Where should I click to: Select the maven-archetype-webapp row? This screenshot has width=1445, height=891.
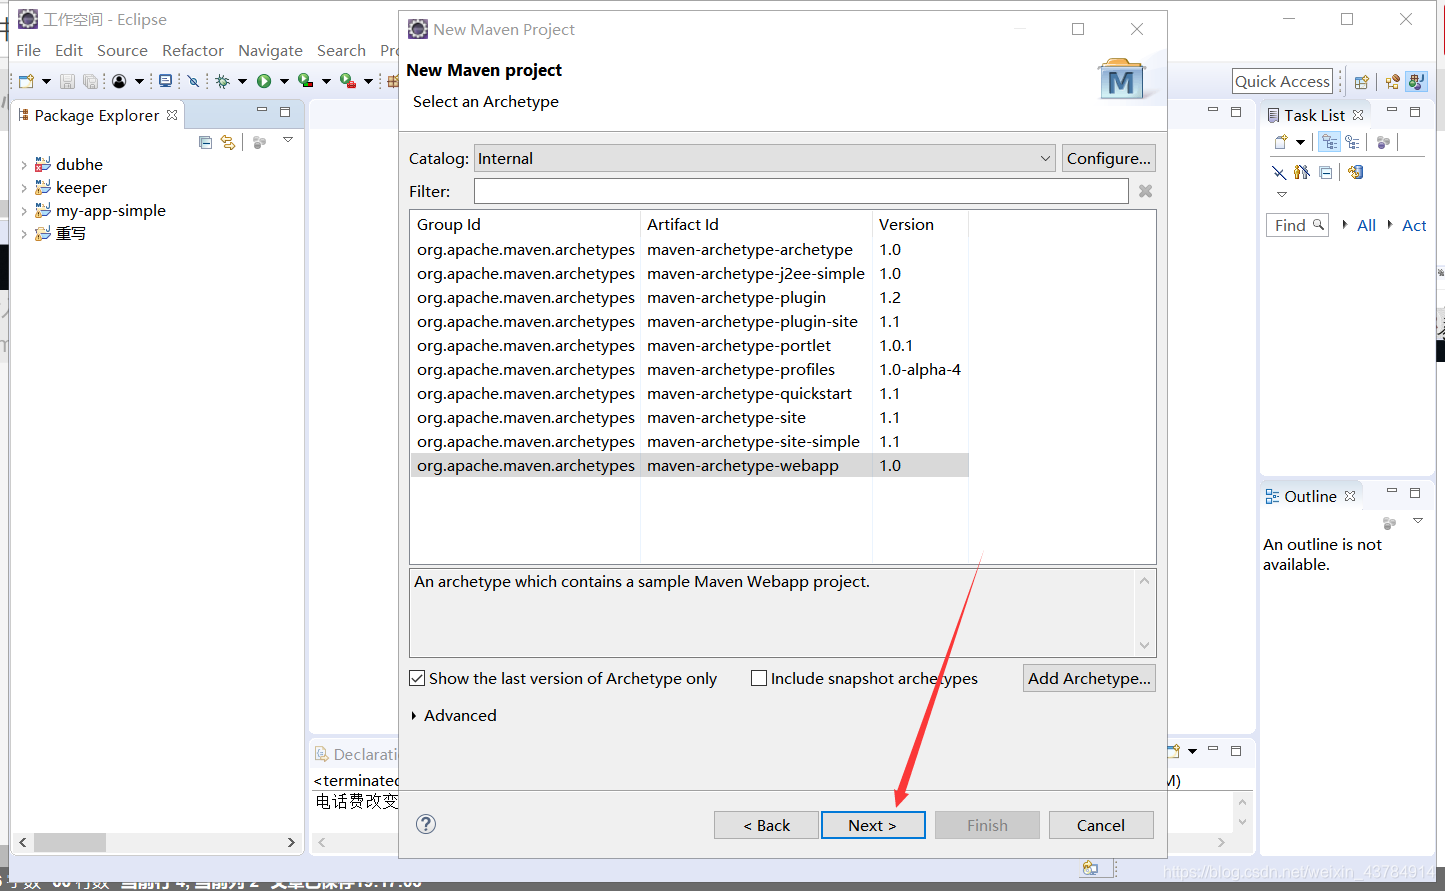point(689,465)
